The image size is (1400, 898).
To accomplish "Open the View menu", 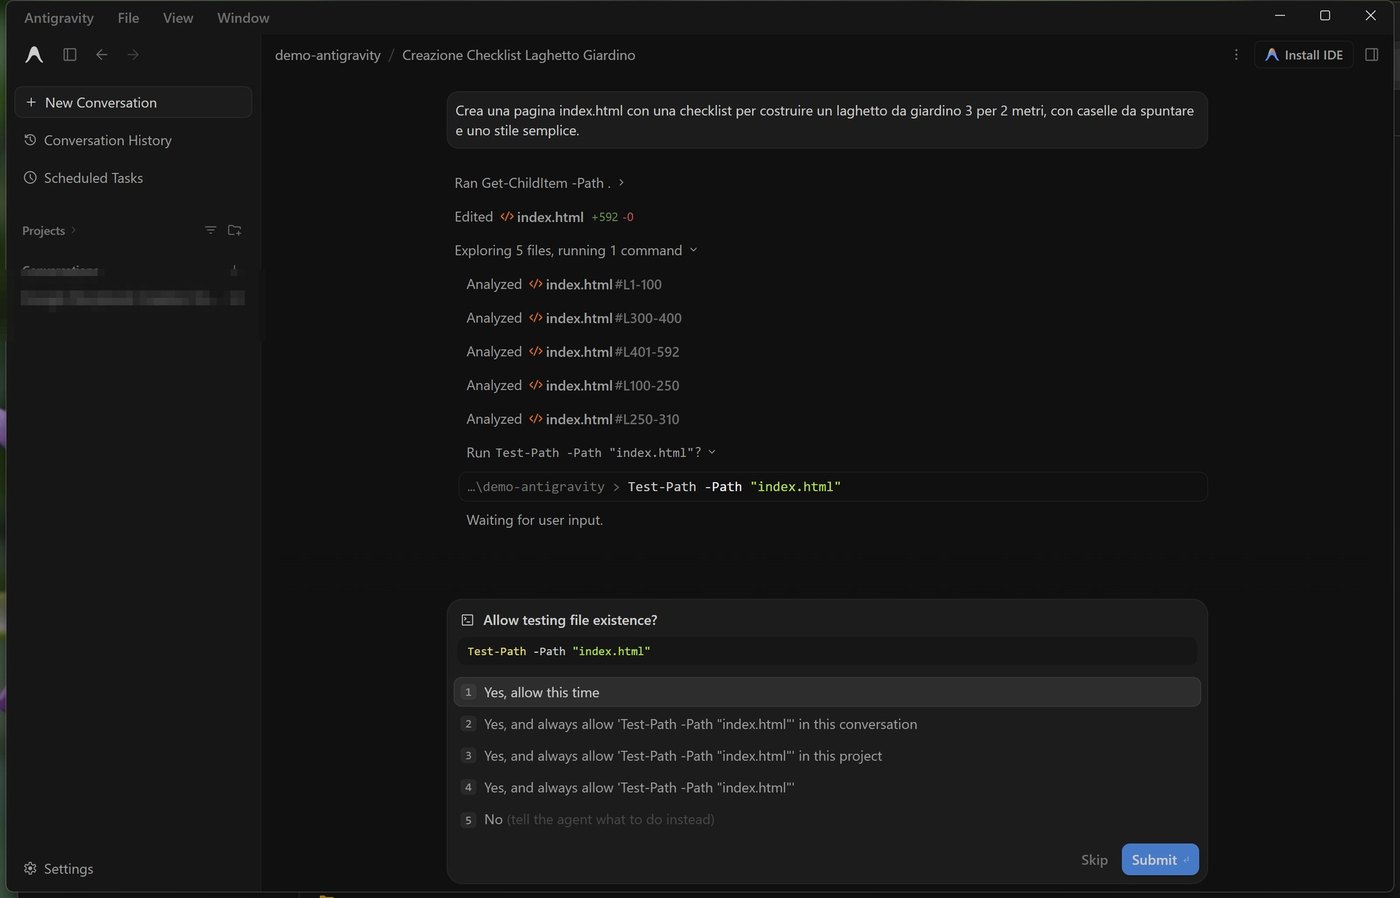I will tap(178, 18).
